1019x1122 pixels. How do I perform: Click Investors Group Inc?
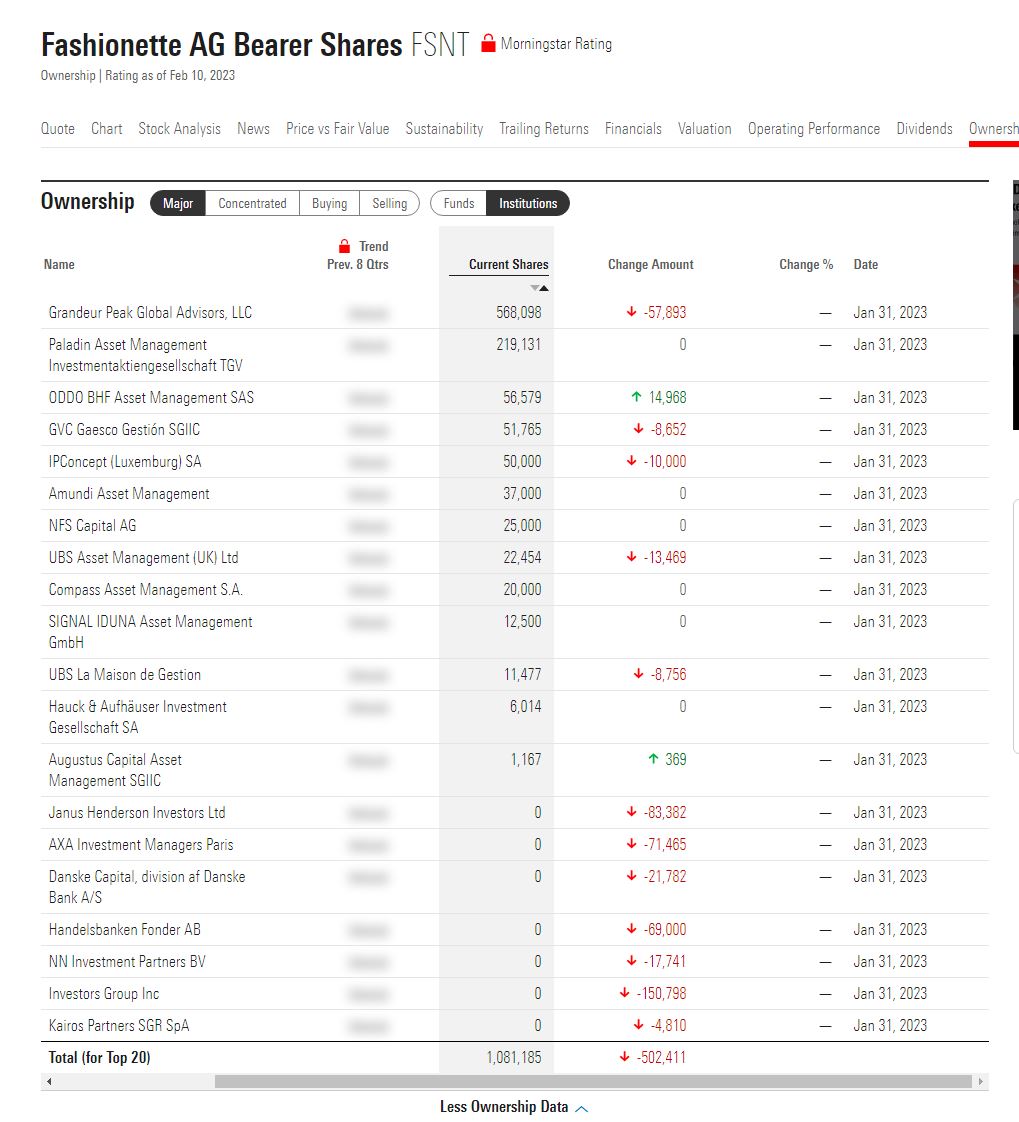point(104,994)
